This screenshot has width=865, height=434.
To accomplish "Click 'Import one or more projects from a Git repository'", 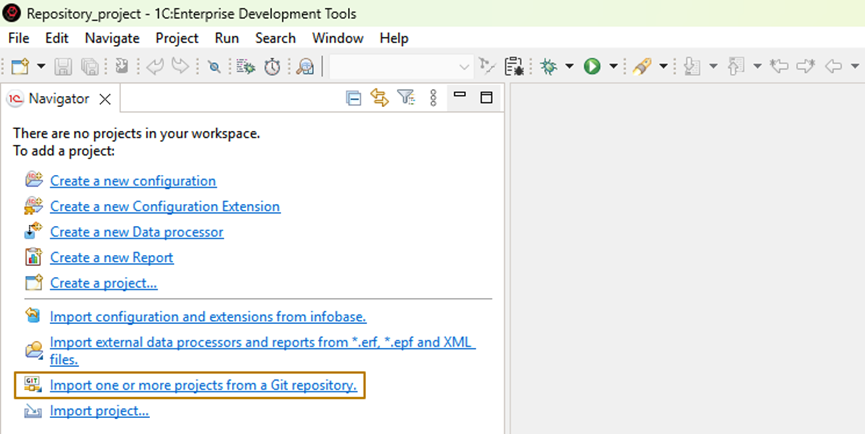I will [203, 385].
